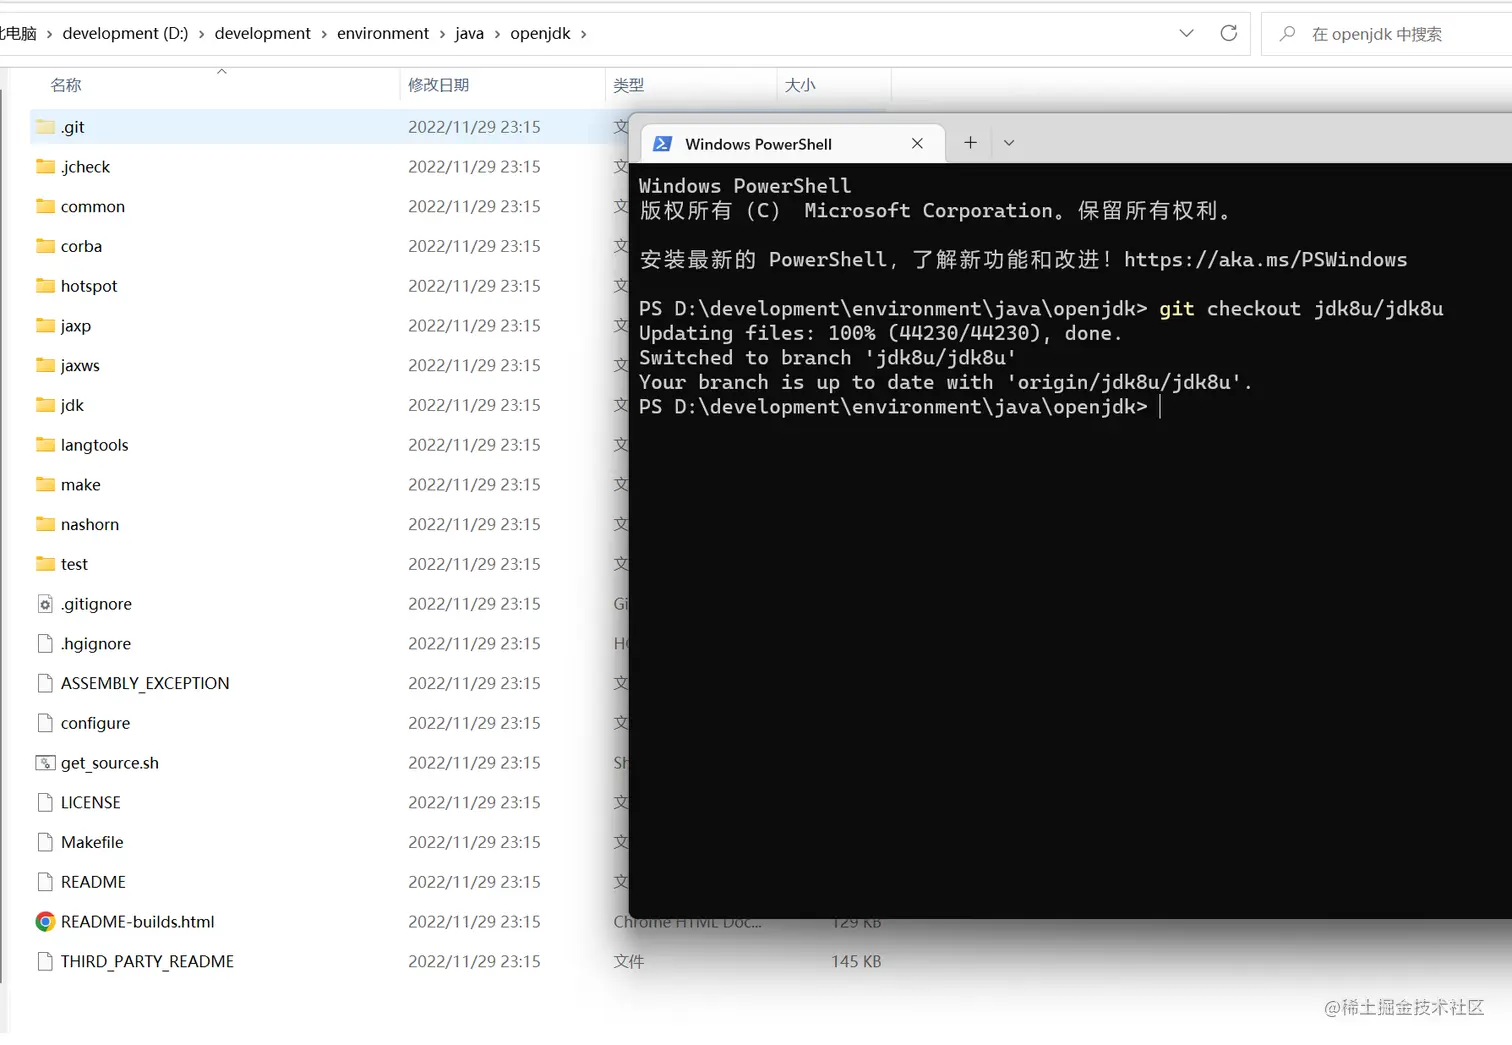This screenshot has width=1512, height=1045.
Task: Expand the chevron after environment in breadcrumb
Action: click(442, 34)
